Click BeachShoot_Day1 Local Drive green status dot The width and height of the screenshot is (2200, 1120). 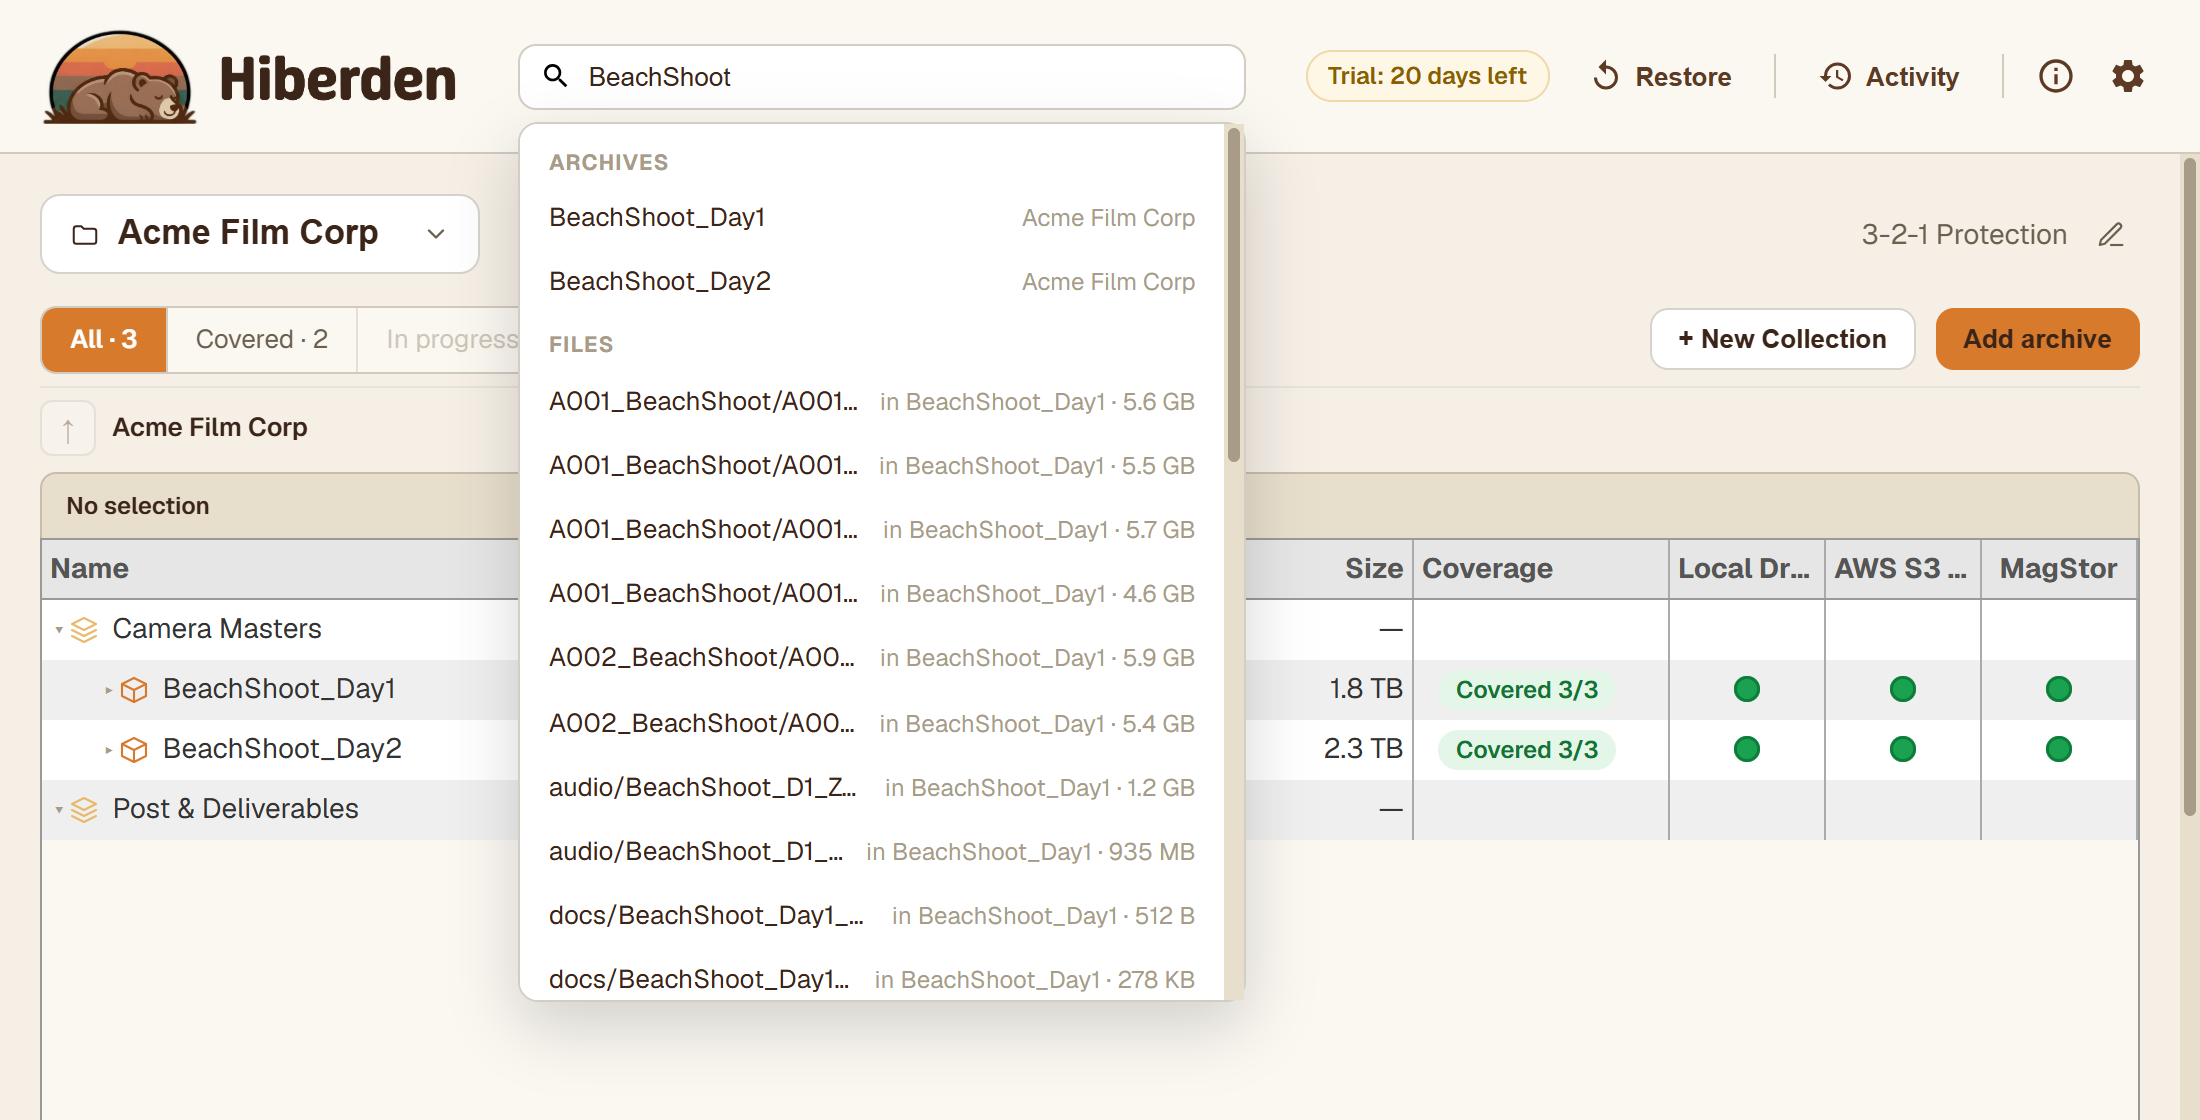[x=1747, y=689]
